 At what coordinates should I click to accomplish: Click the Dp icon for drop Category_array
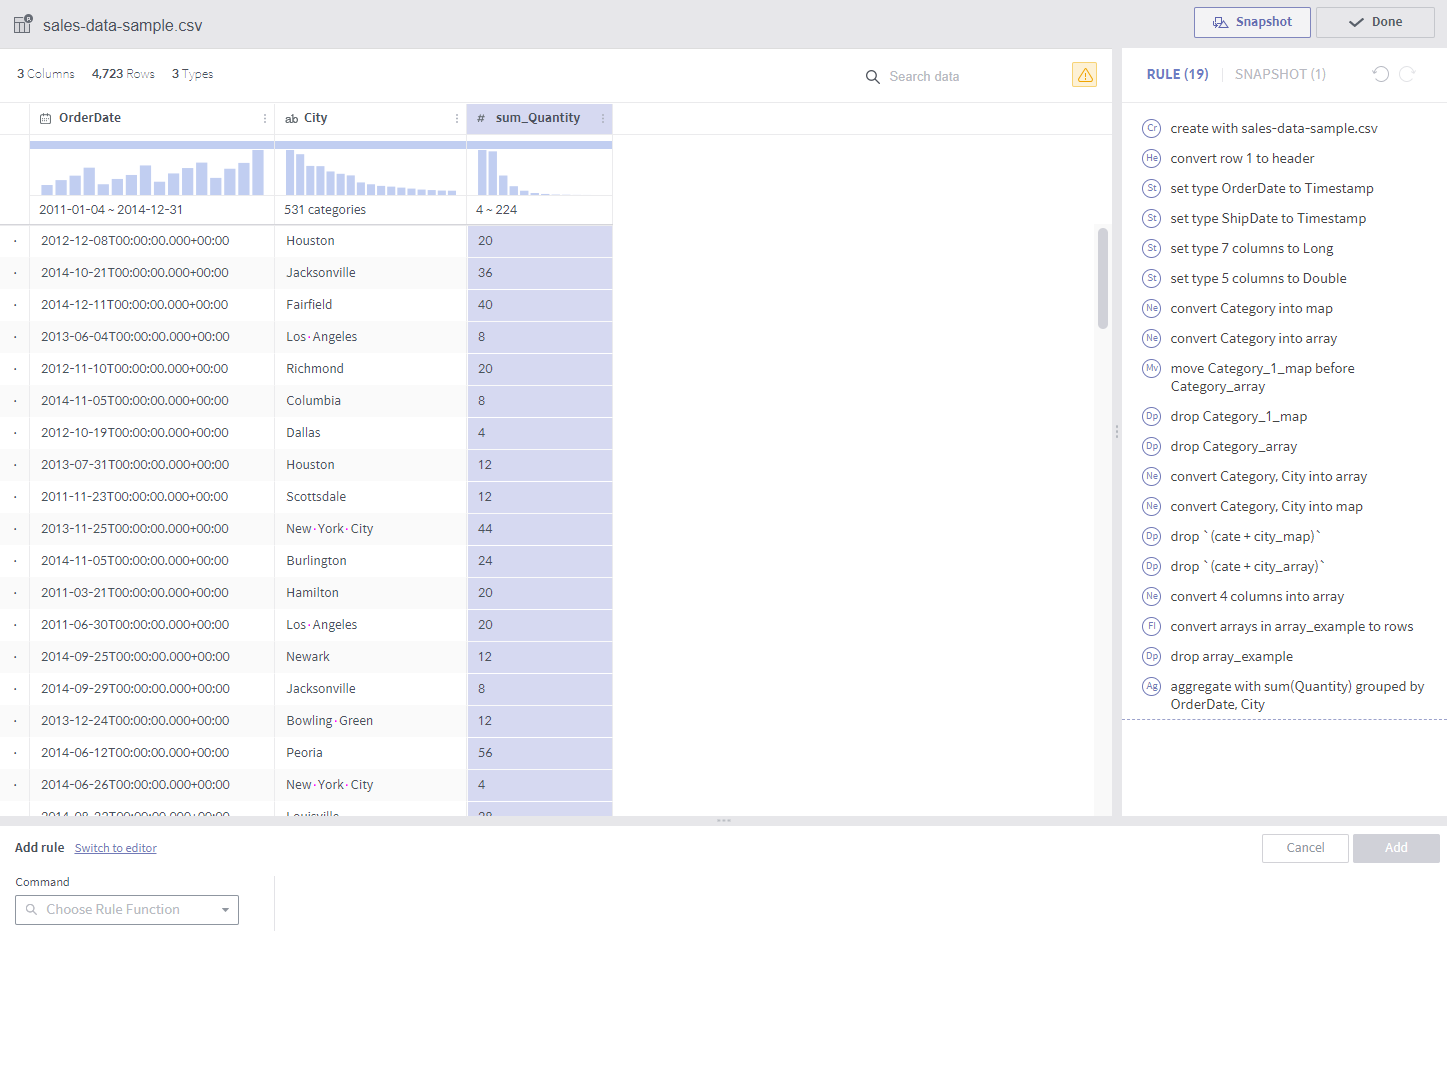click(x=1152, y=446)
